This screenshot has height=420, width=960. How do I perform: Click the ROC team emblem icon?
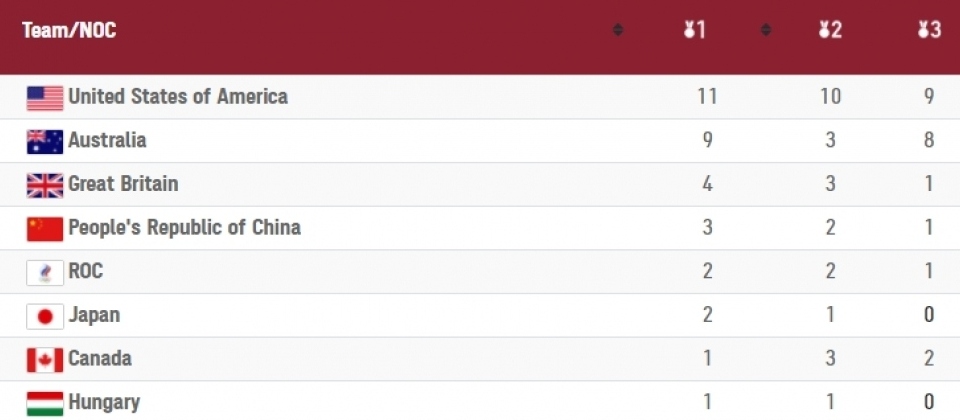[45, 272]
